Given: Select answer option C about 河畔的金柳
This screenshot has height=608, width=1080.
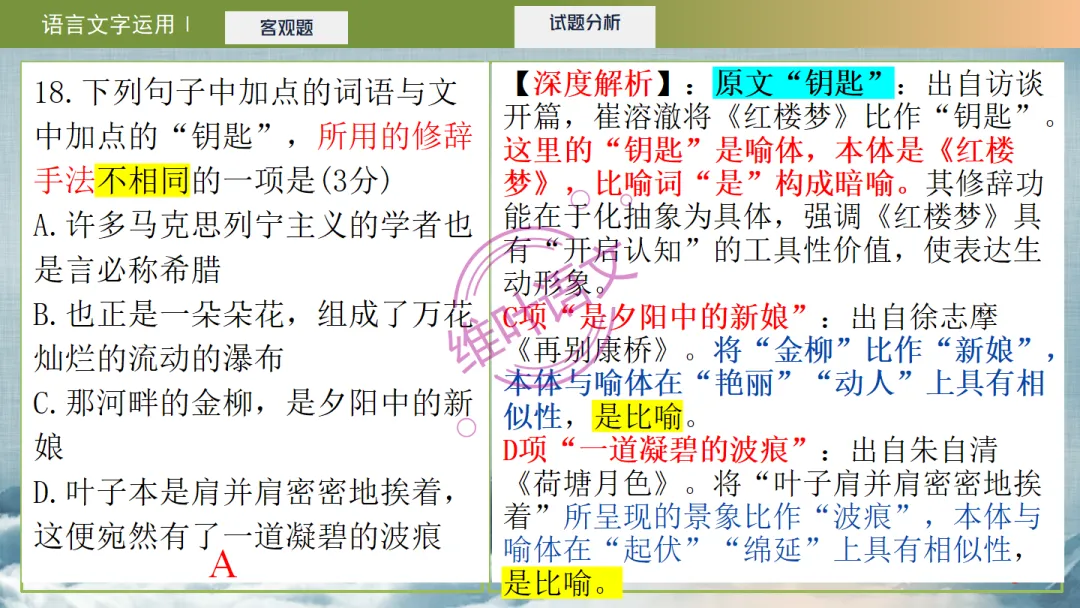Looking at the screenshot, I should pyautogui.click(x=240, y=420).
